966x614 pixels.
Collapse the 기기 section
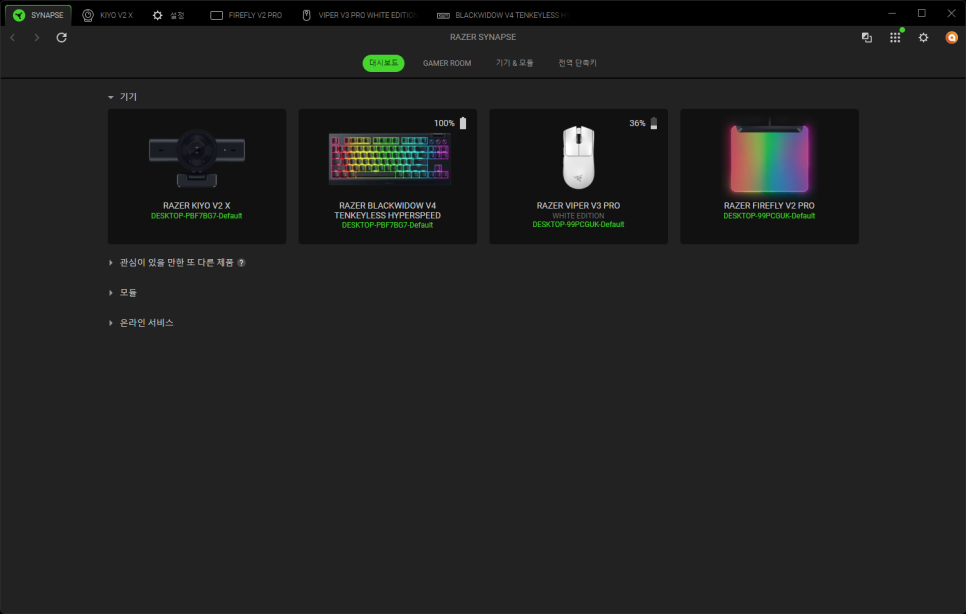(111, 97)
